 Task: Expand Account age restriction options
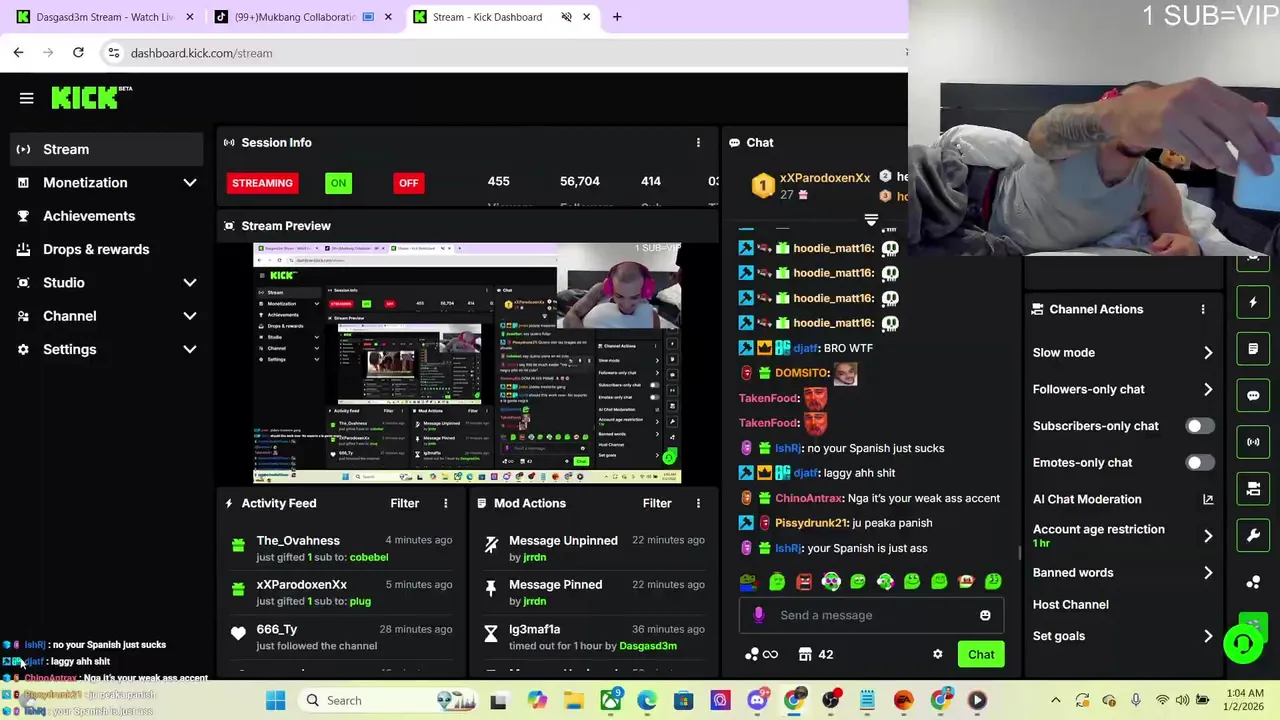1123,535
